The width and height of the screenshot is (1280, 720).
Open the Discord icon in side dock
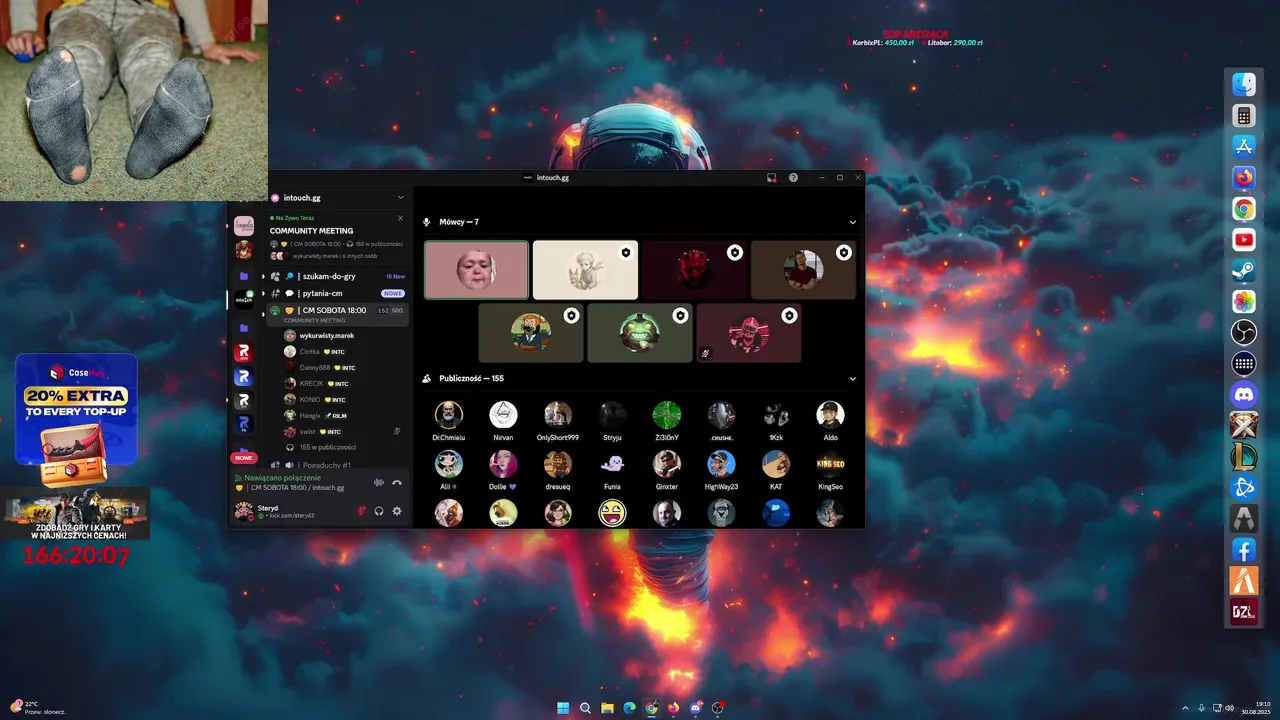pyautogui.click(x=1244, y=394)
